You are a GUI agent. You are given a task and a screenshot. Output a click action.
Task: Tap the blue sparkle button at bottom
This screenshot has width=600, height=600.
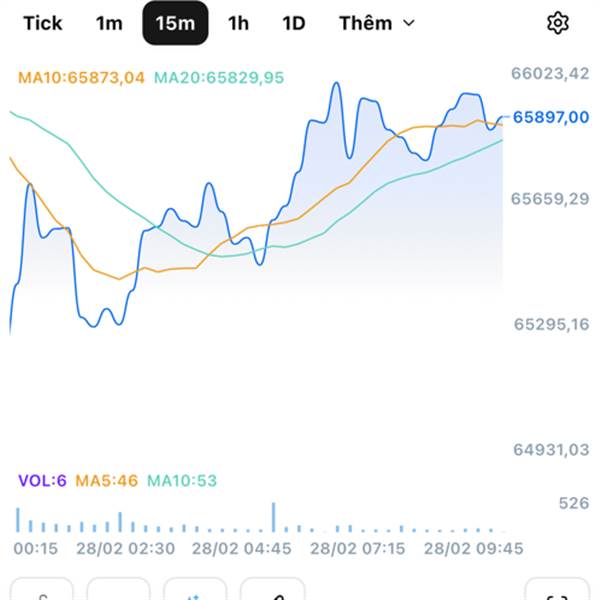pyautogui.click(x=195, y=591)
